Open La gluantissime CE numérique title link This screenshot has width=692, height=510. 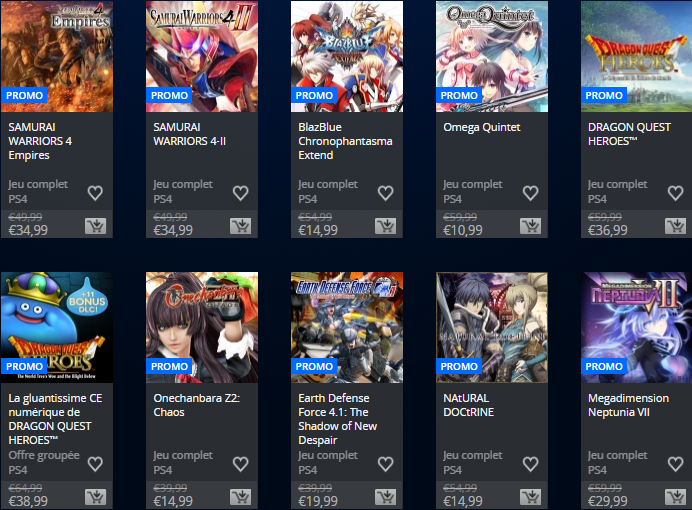pos(55,419)
